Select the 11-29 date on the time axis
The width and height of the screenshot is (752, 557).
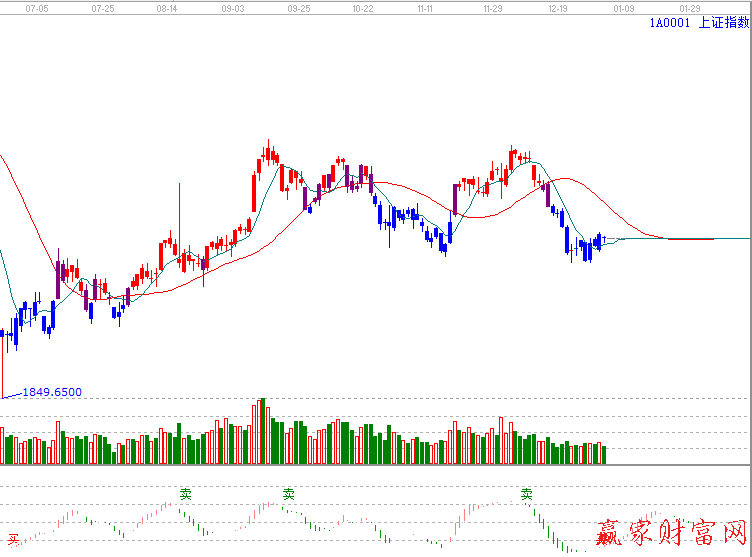click(x=492, y=7)
